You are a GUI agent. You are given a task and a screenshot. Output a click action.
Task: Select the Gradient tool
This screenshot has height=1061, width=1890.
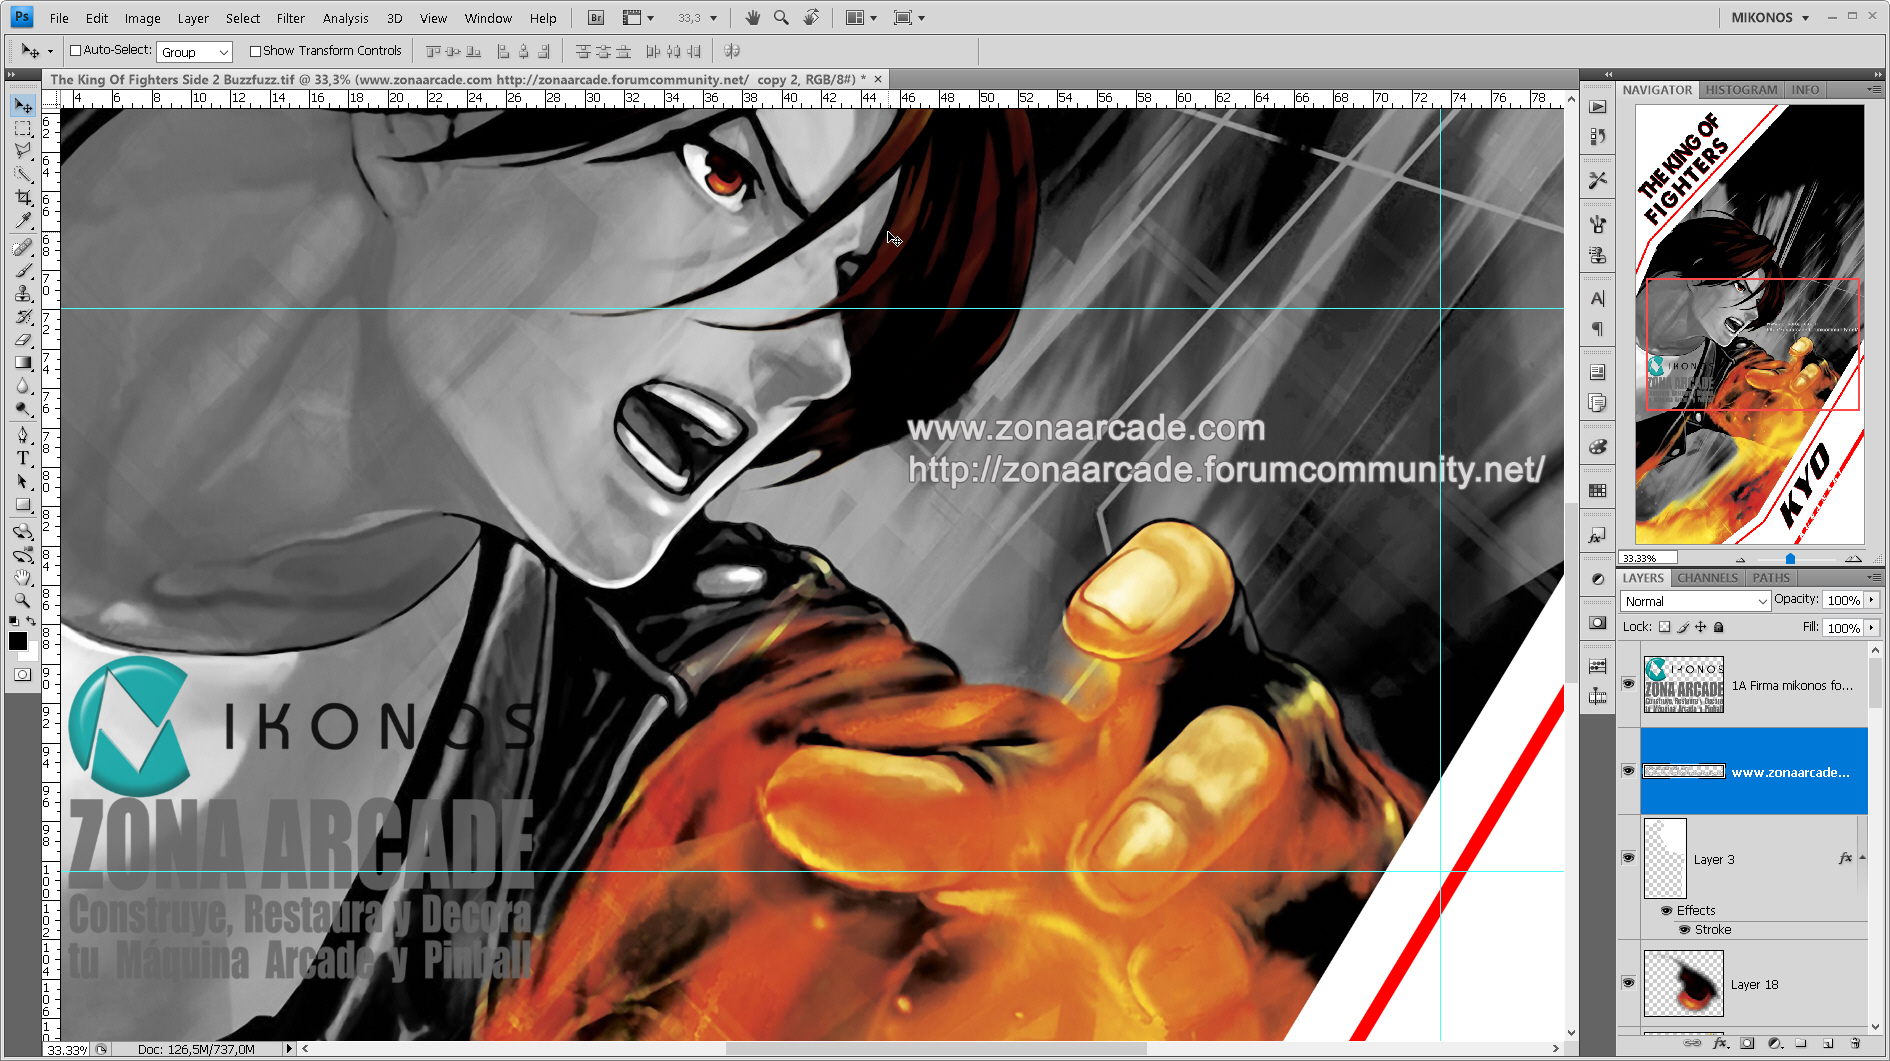tap(23, 362)
